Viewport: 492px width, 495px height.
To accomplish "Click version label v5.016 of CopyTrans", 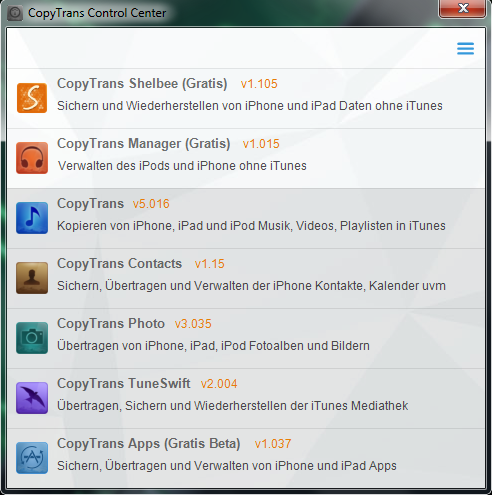I will click(x=151, y=204).
